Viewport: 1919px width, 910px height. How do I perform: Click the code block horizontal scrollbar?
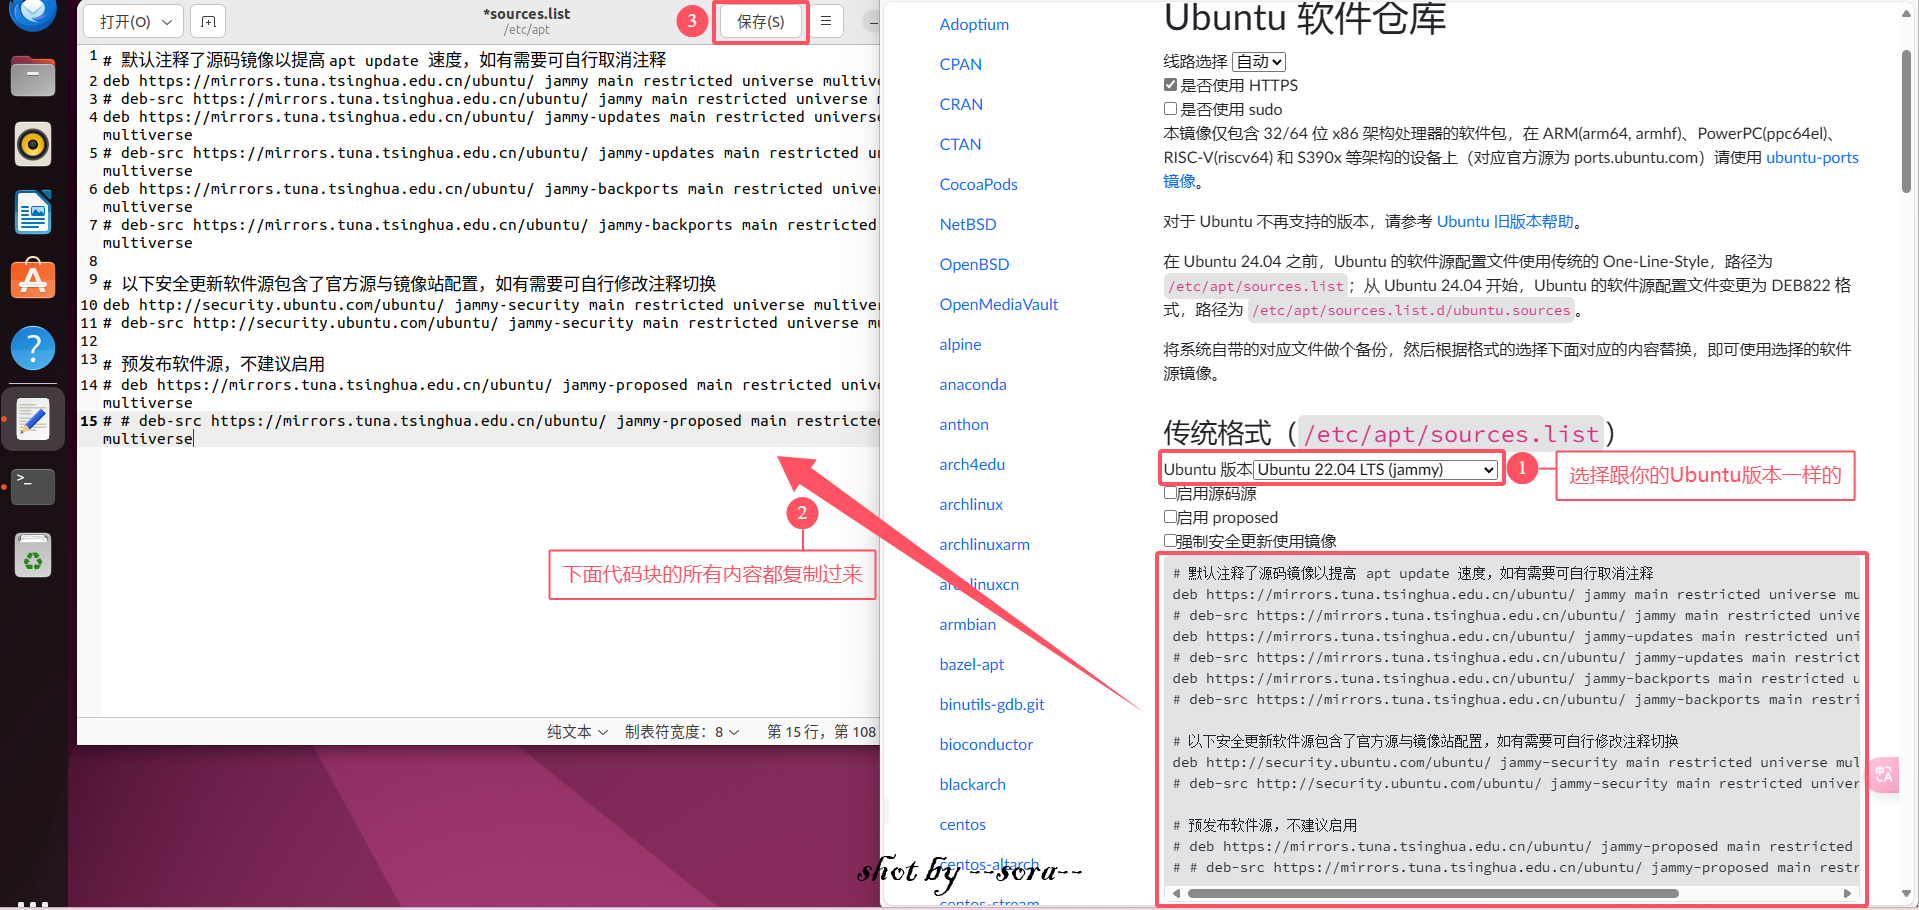(x=1432, y=893)
